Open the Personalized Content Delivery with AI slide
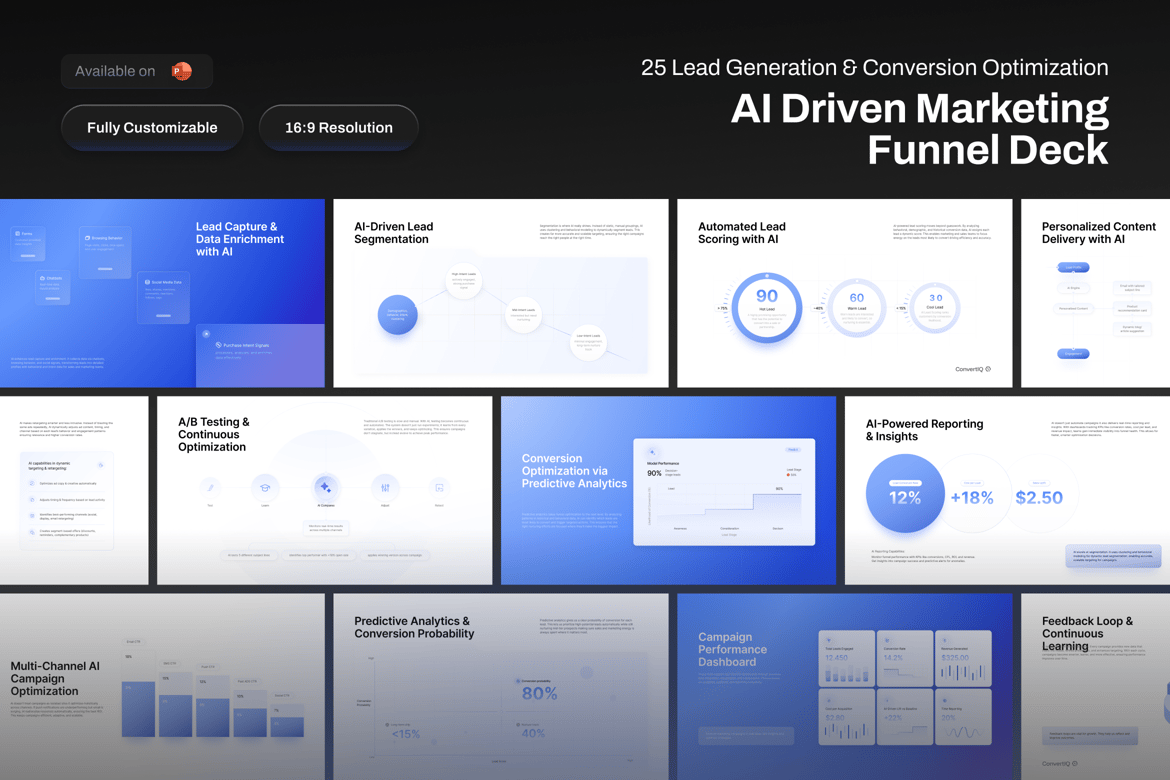 pos(1095,293)
